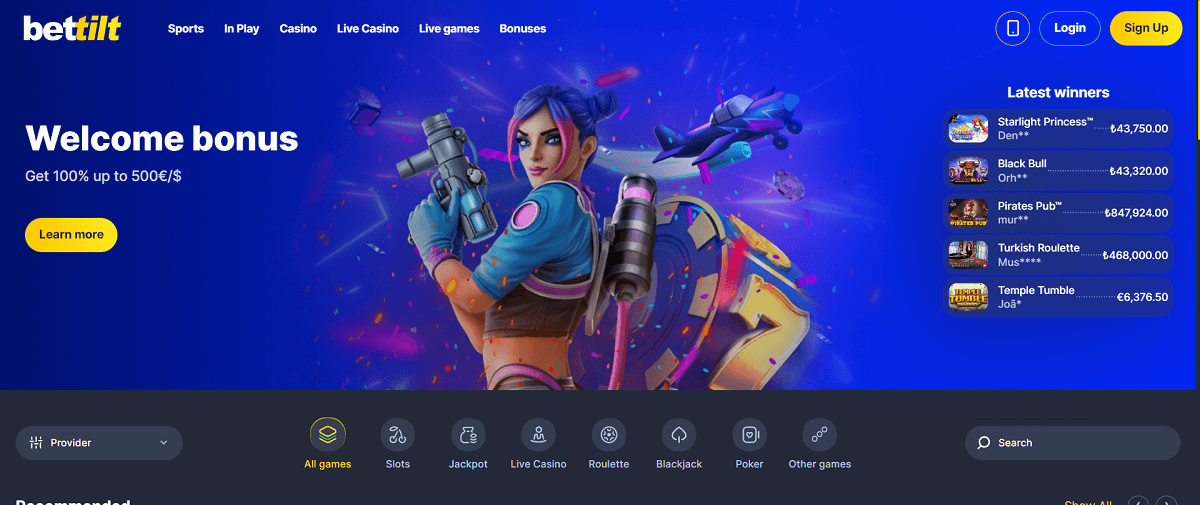Go to the Casino section
Screen dimensions: 1200x505
point(298,29)
